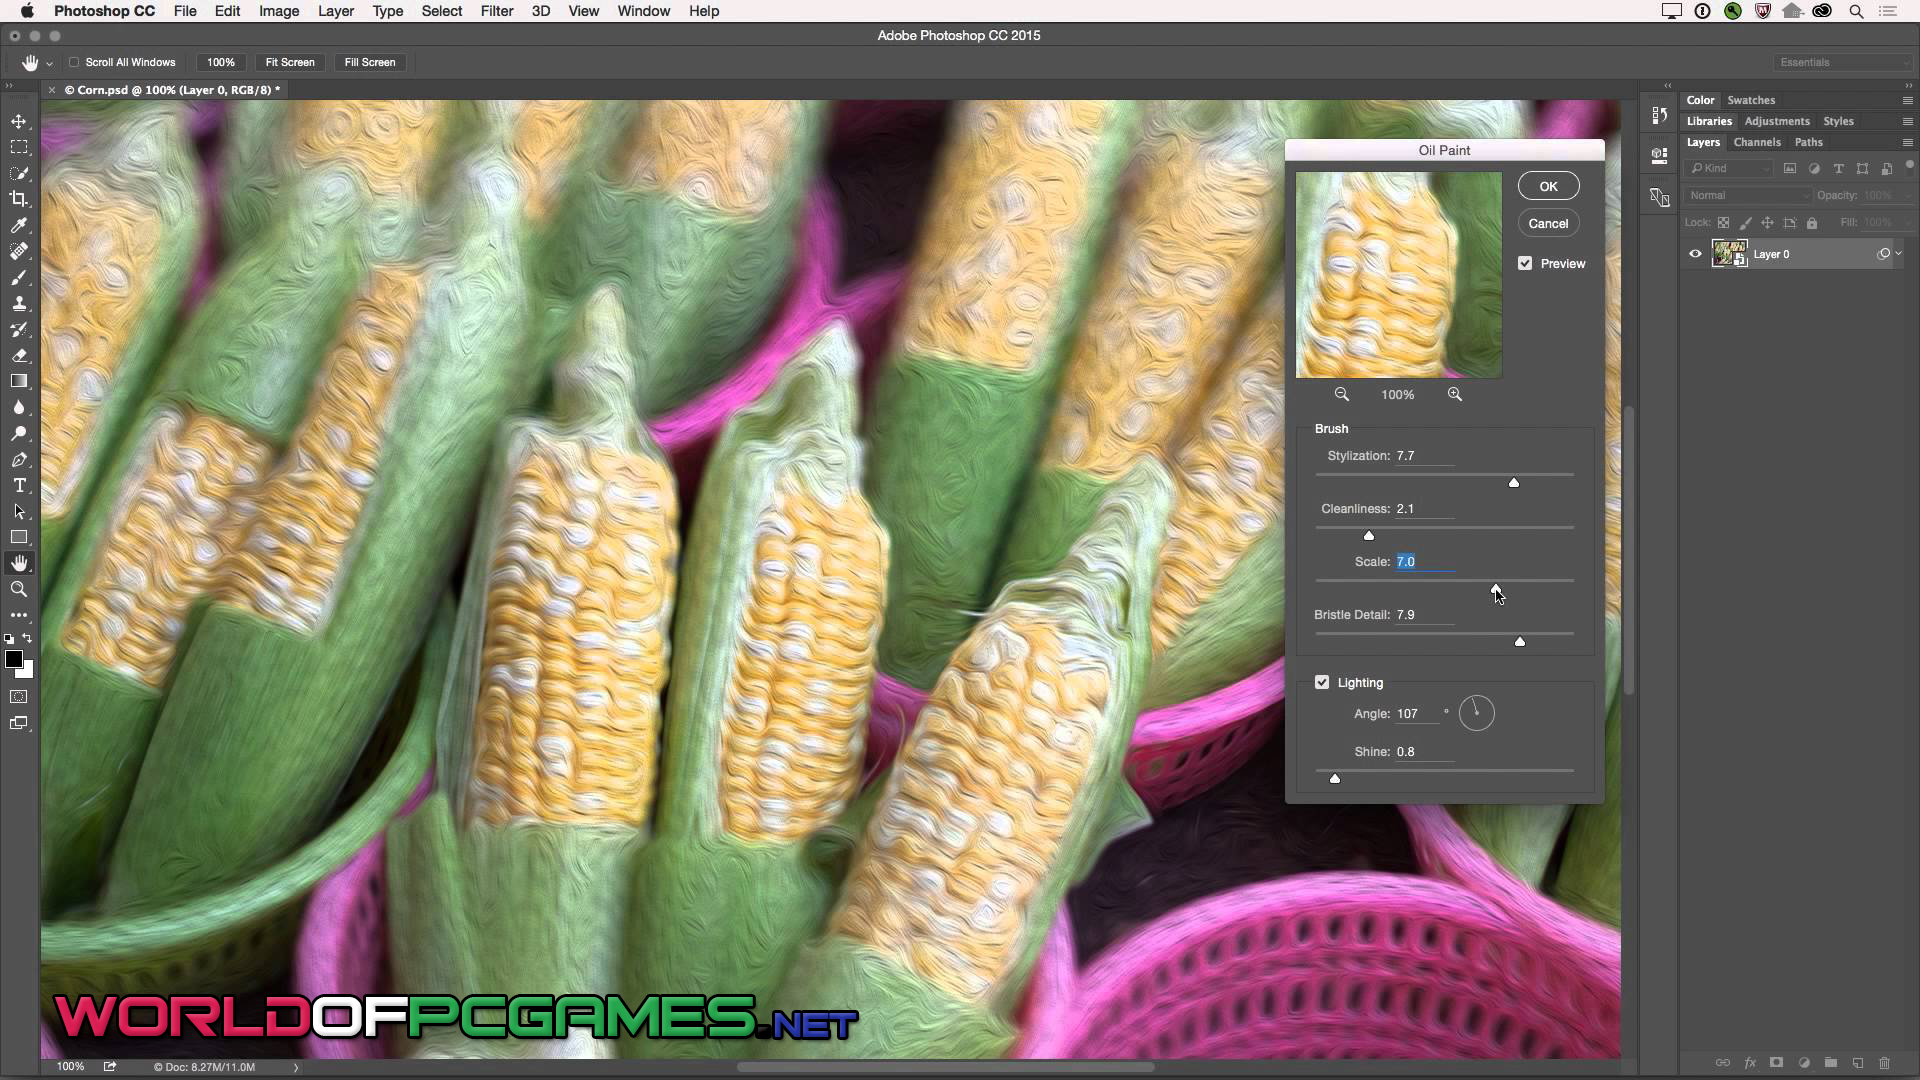Expand Layer 0 smart filter arrow

[1899, 254]
